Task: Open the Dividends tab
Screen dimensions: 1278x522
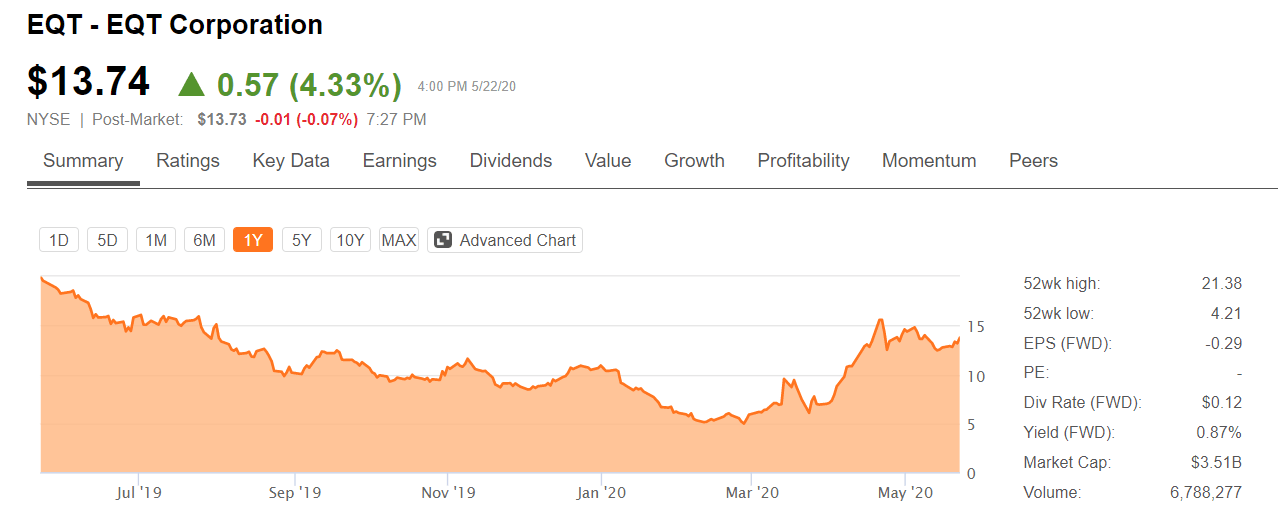Action: 511,161
